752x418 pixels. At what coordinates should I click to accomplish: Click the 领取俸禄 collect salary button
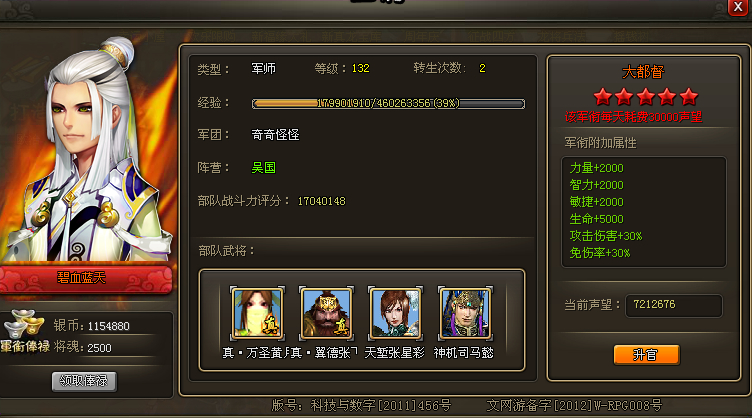point(84,382)
